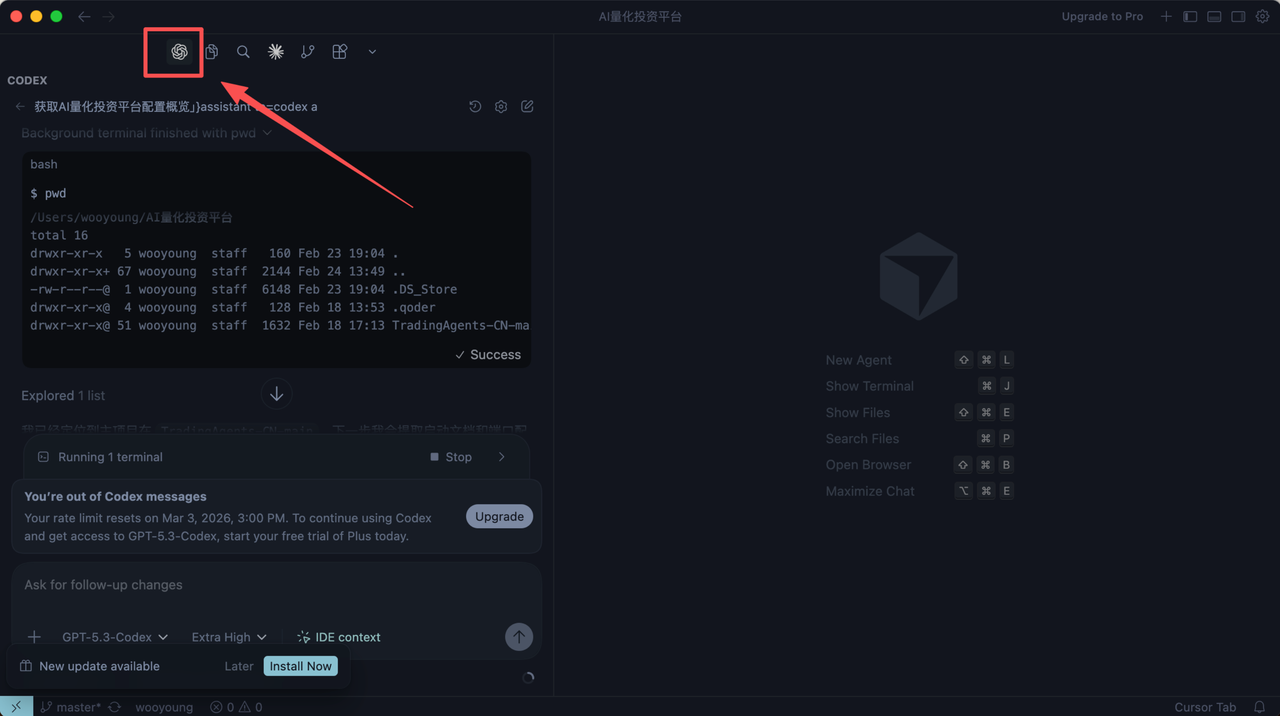Click the master* branch in status bar
1280x716 pixels.
[x=70, y=707]
